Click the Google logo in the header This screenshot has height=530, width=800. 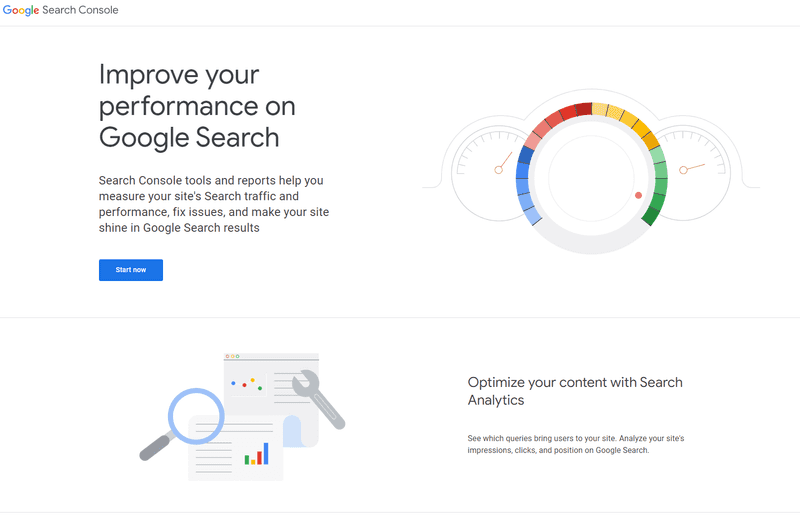pyautogui.click(x=21, y=10)
